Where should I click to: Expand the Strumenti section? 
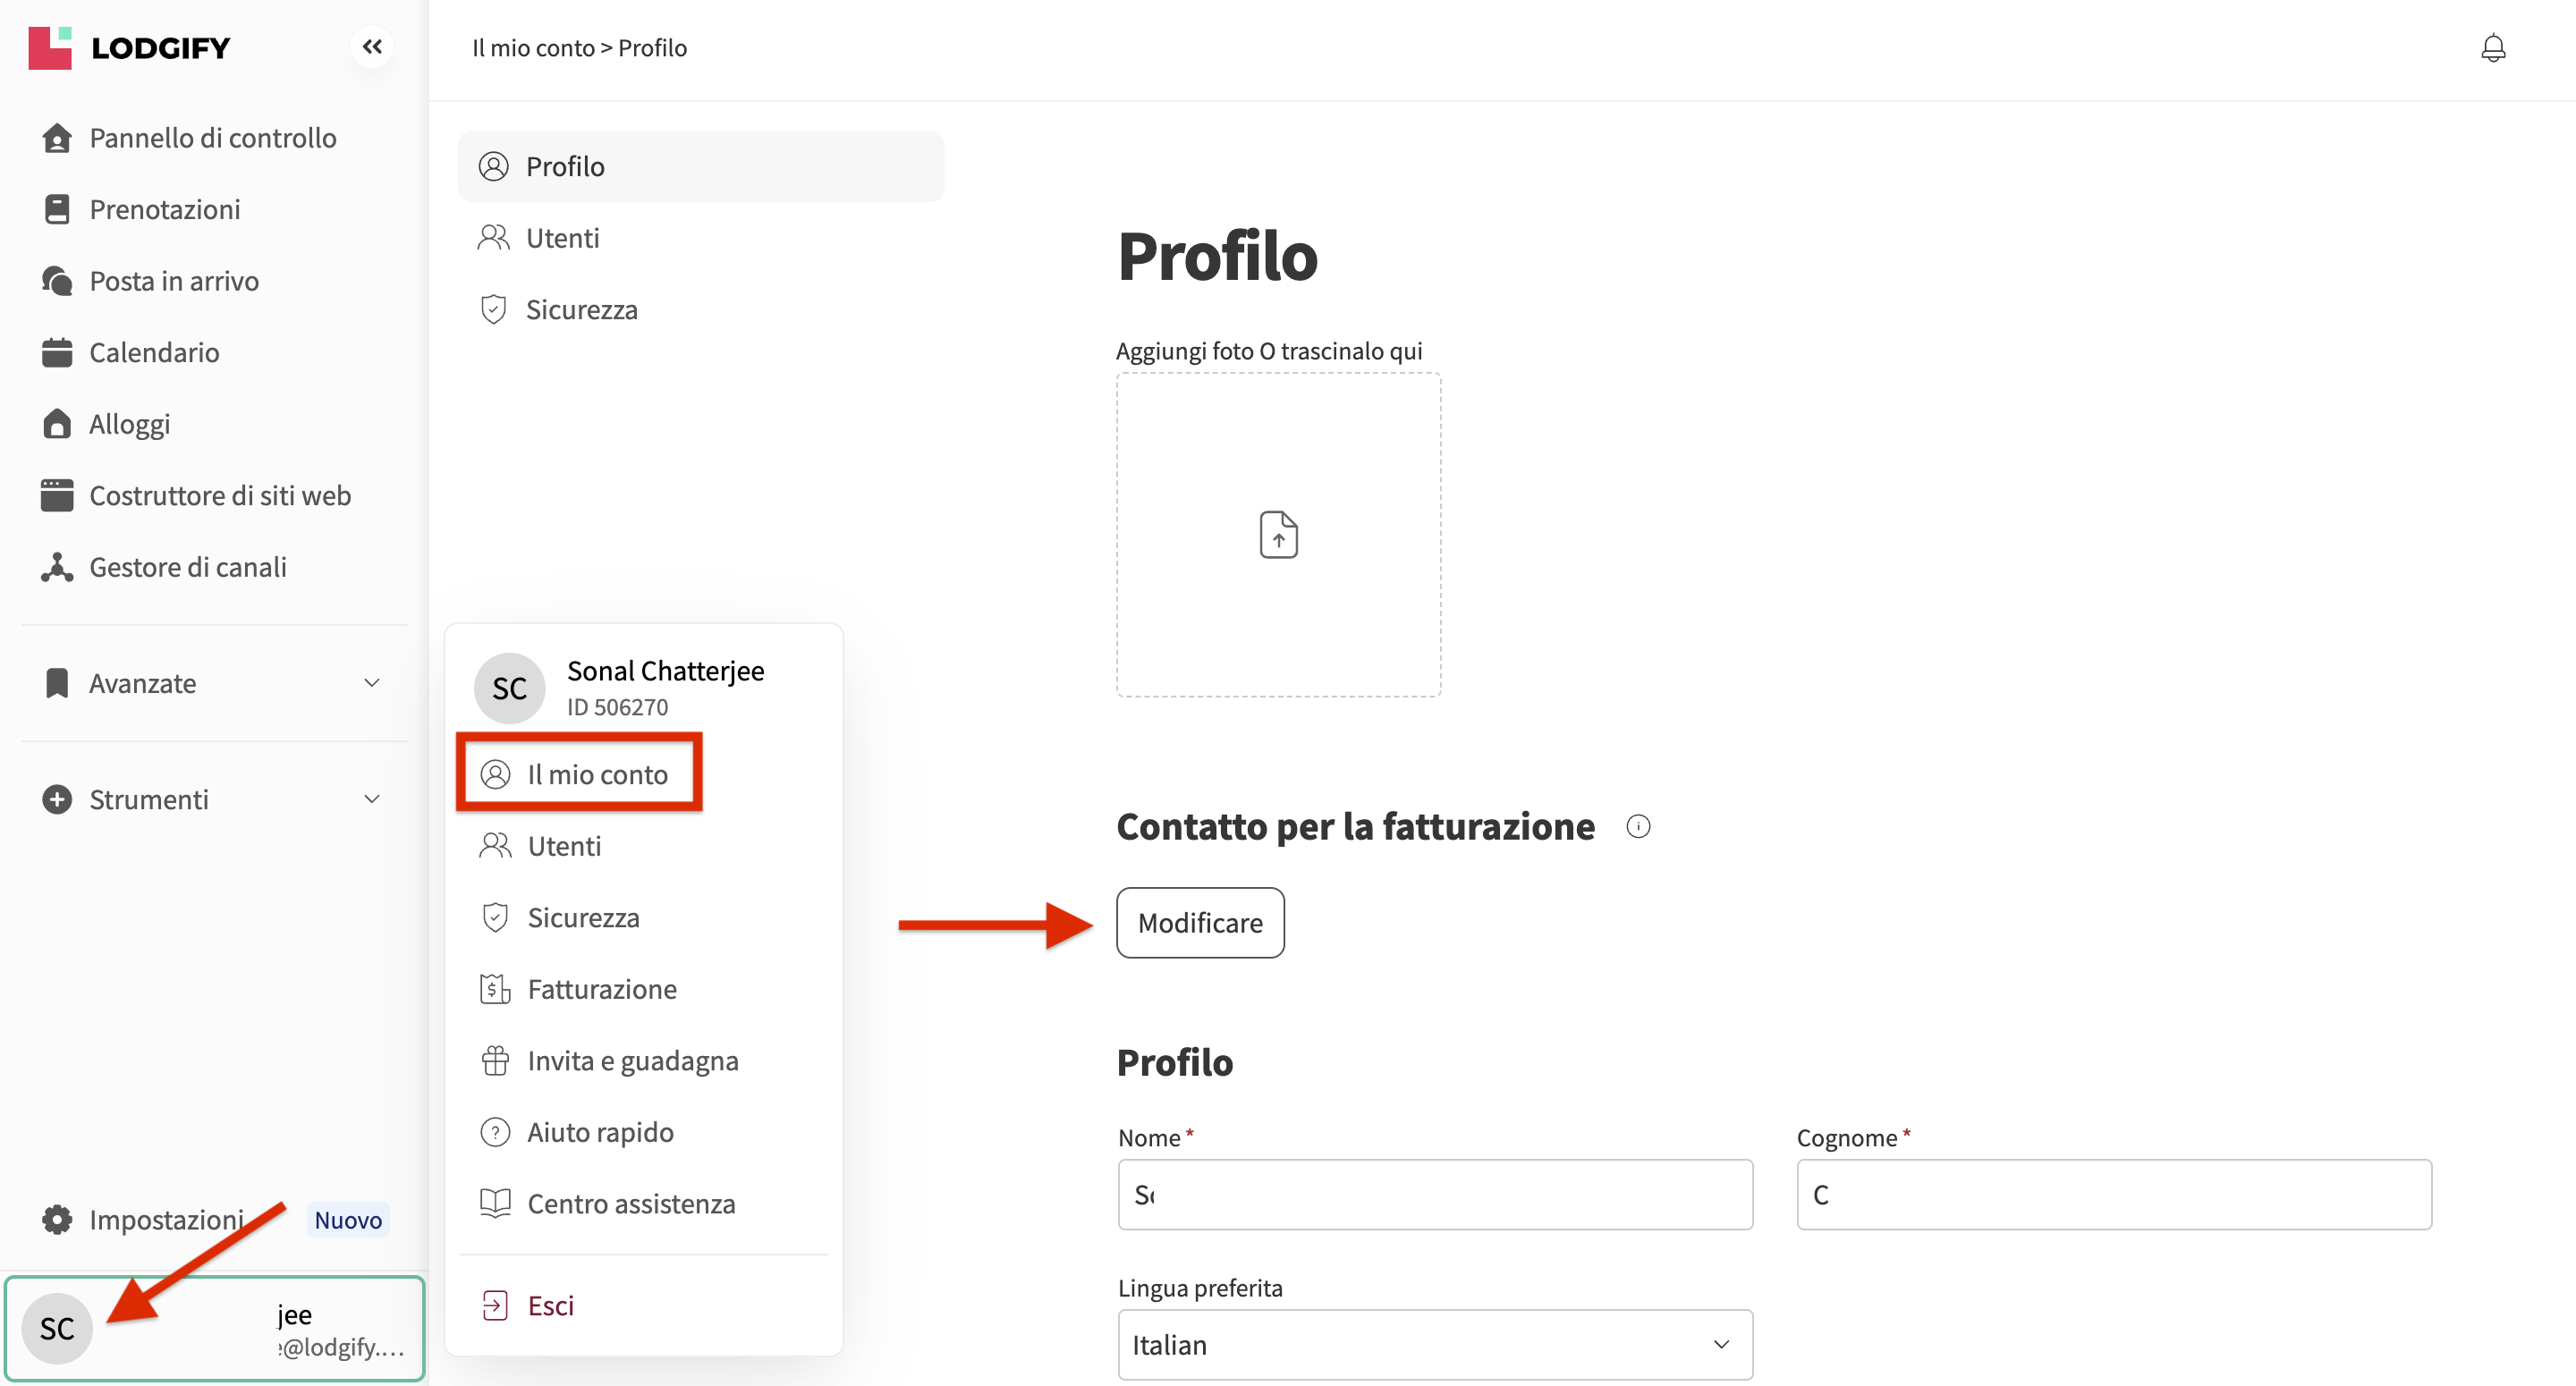click(x=214, y=799)
